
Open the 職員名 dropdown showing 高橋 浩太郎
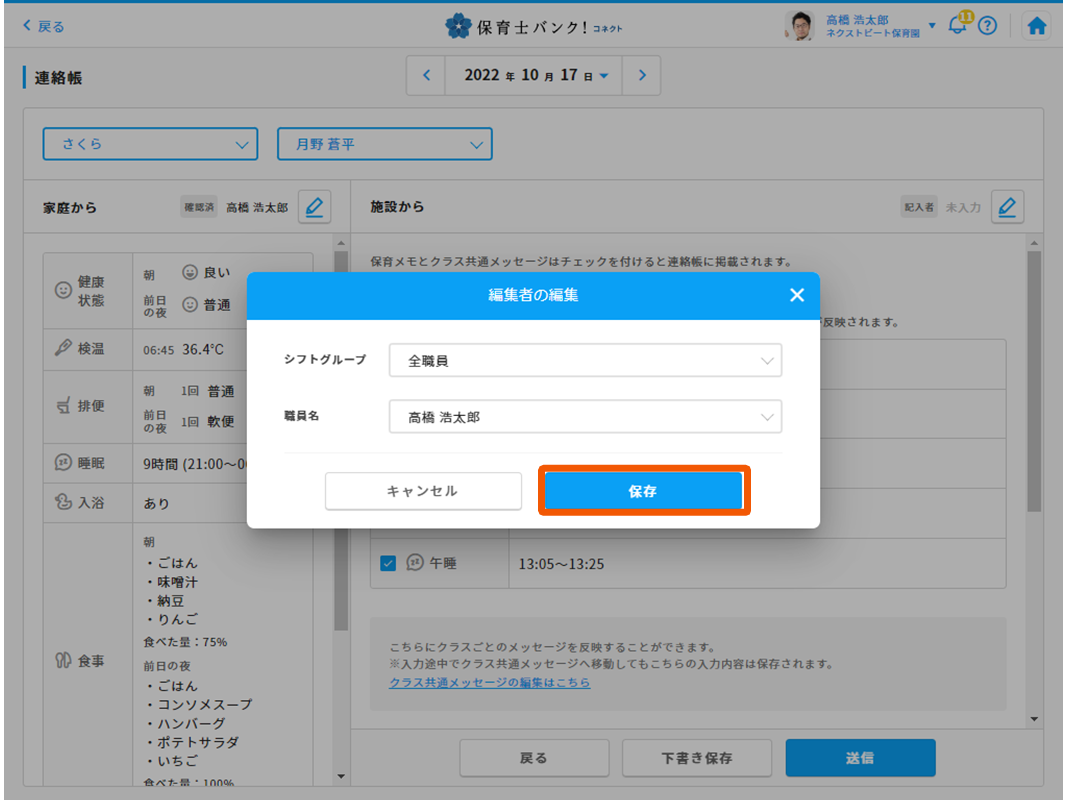click(x=584, y=417)
